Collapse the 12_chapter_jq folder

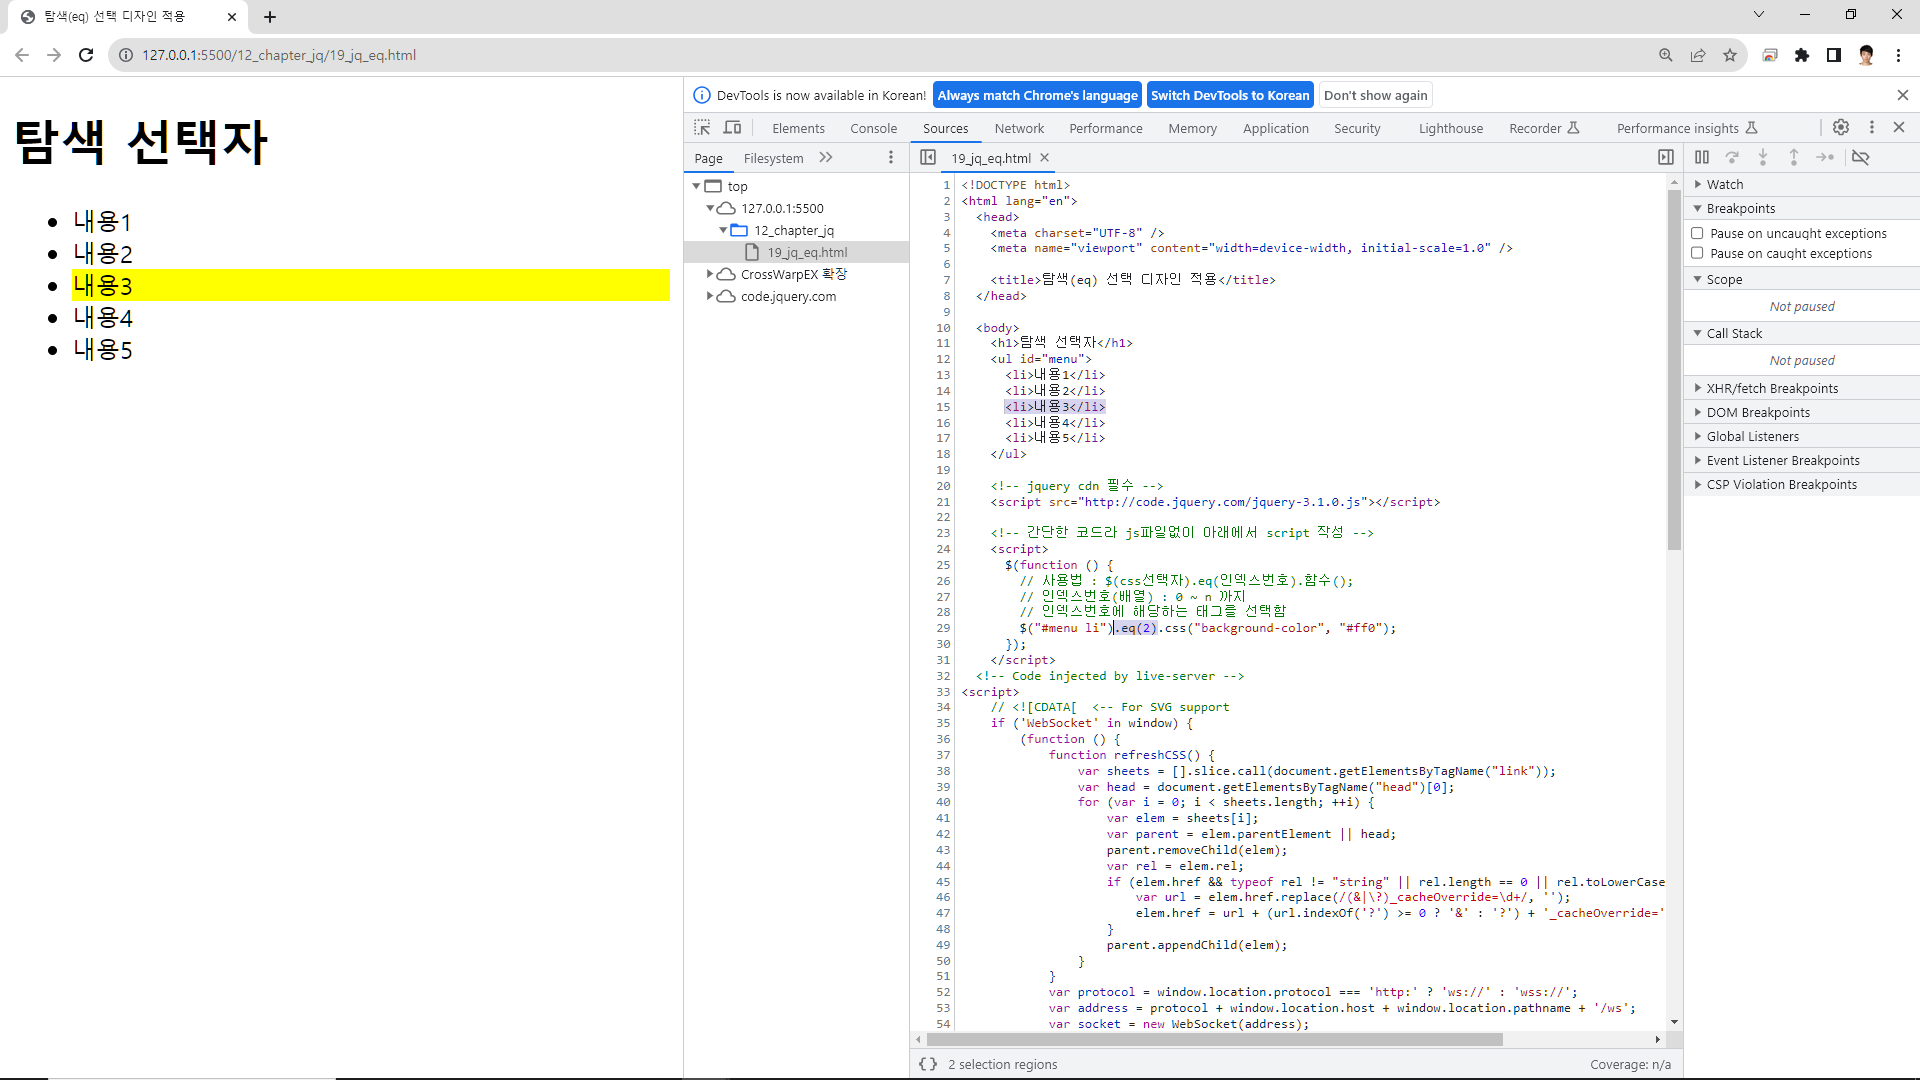click(x=723, y=230)
